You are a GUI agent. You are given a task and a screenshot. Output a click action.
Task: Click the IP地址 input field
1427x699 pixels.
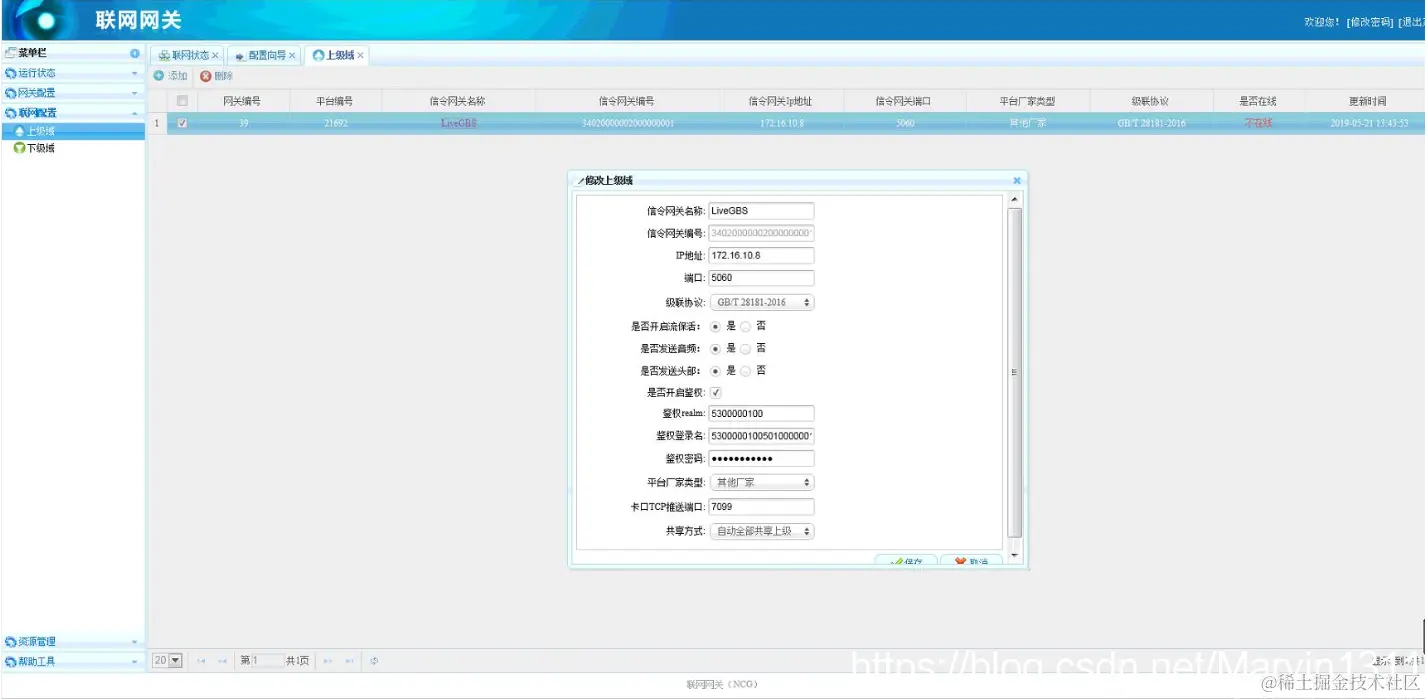point(760,255)
